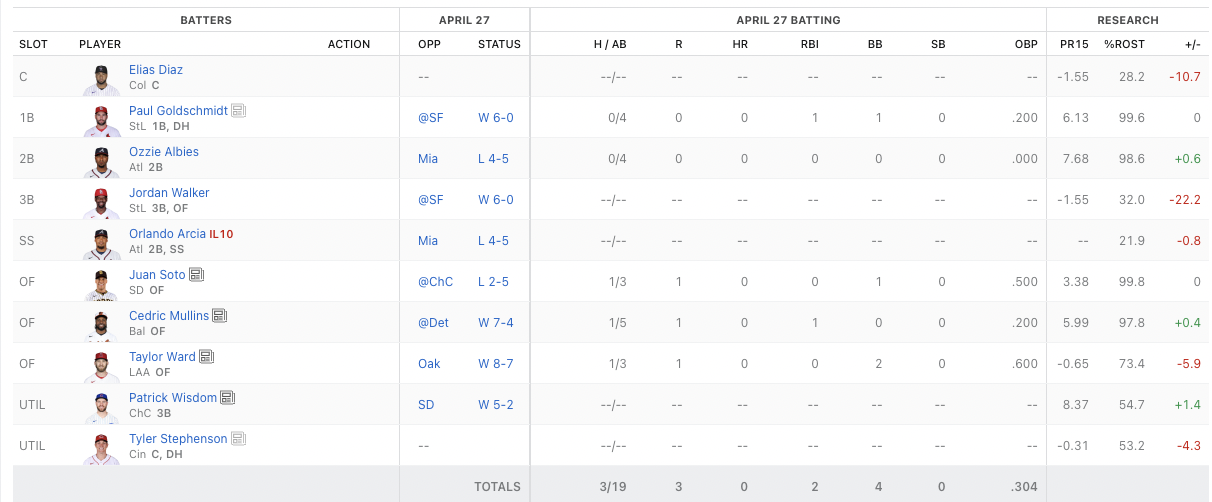Open @ChC opponent link for Juan Soto
This screenshot has width=1212, height=502.
pos(435,282)
